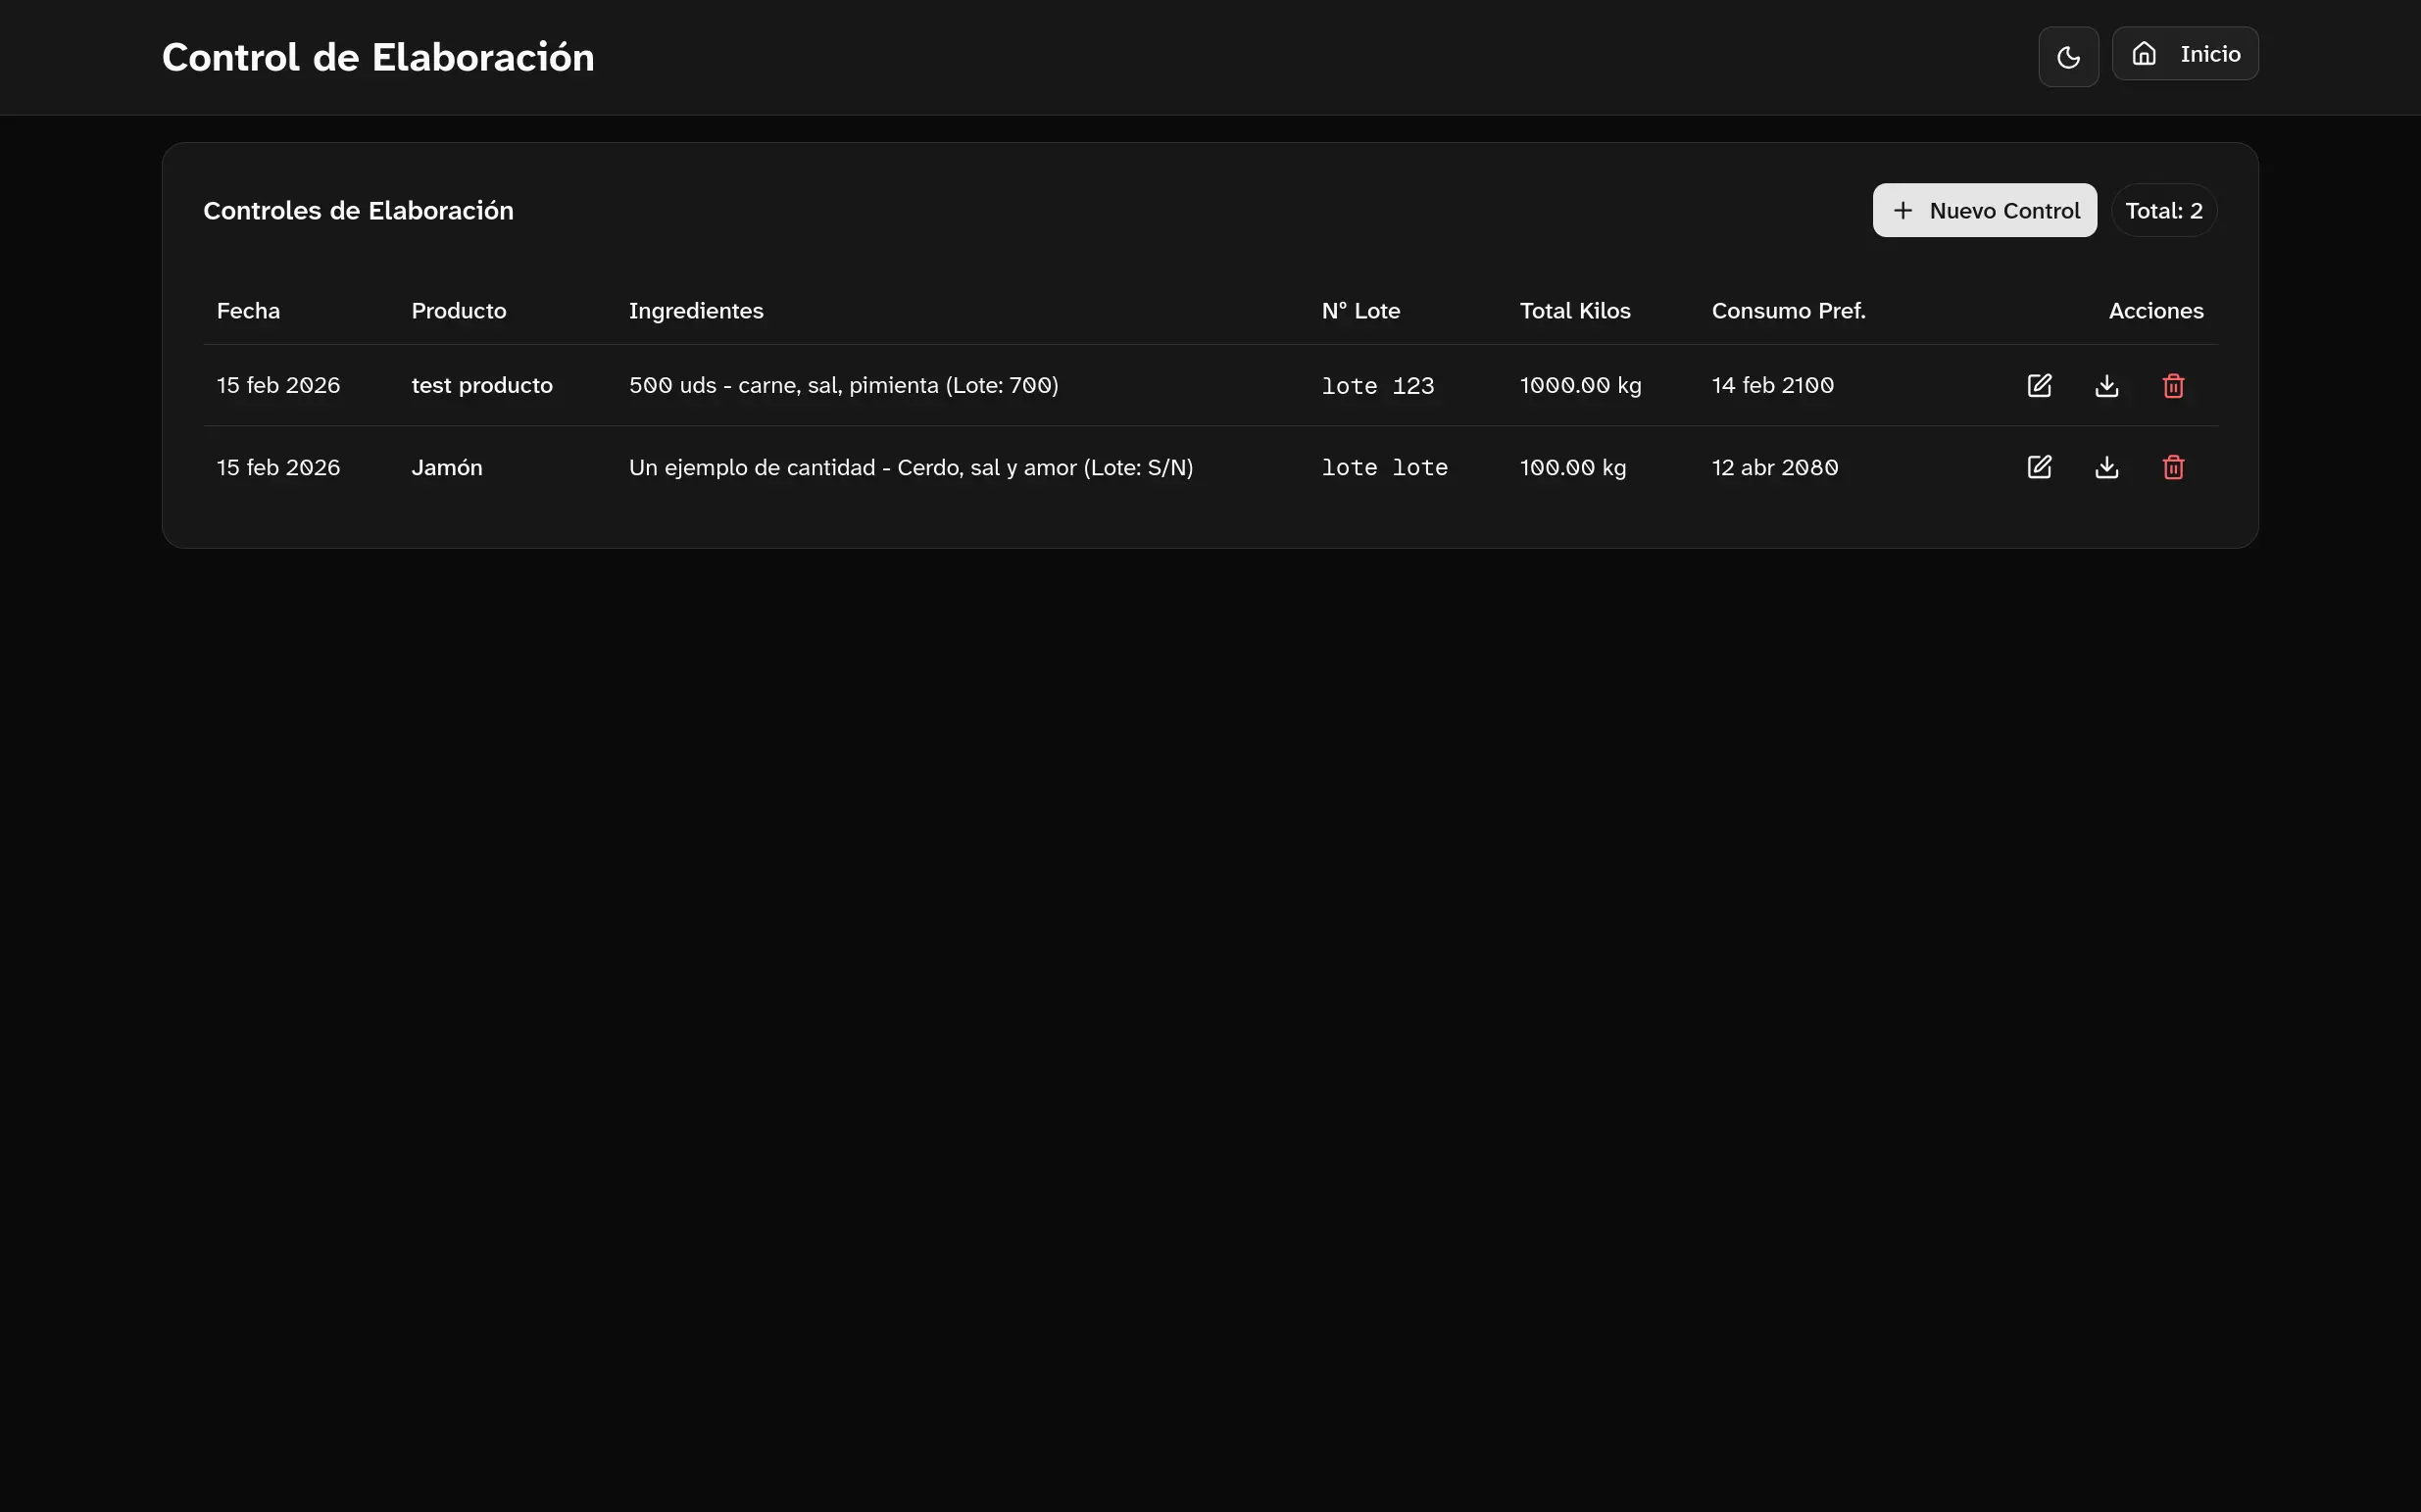Click the lote 123 cell

(x=1377, y=386)
